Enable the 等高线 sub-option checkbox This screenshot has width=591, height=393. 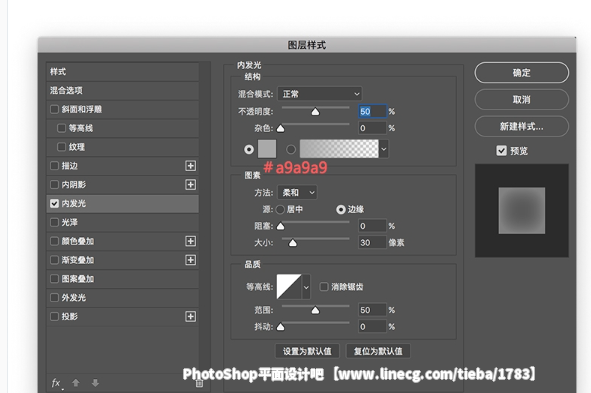61,128
